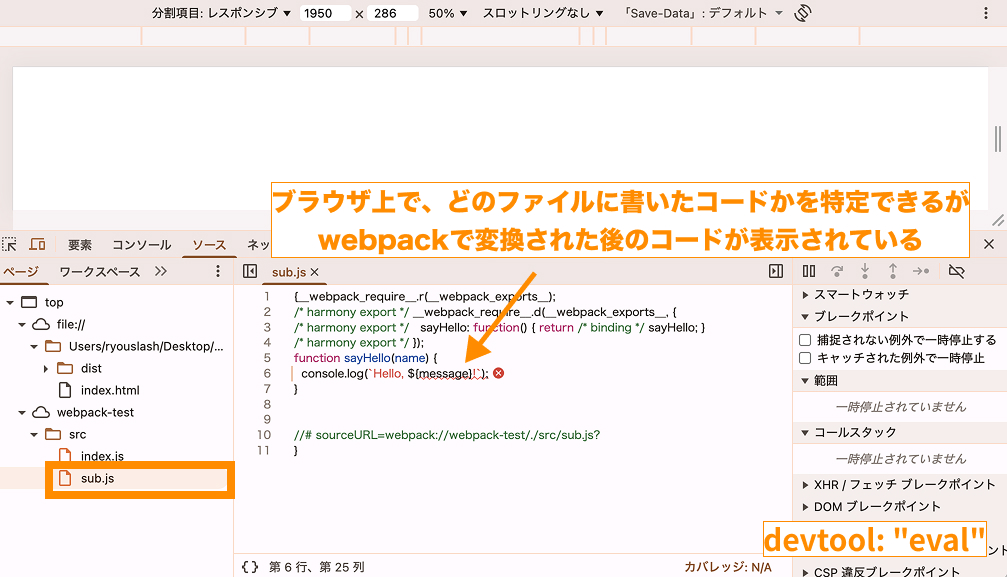Click the カバレッジ N/A link
This screenshot has width=1007, height=577.
tap(727, 565)
